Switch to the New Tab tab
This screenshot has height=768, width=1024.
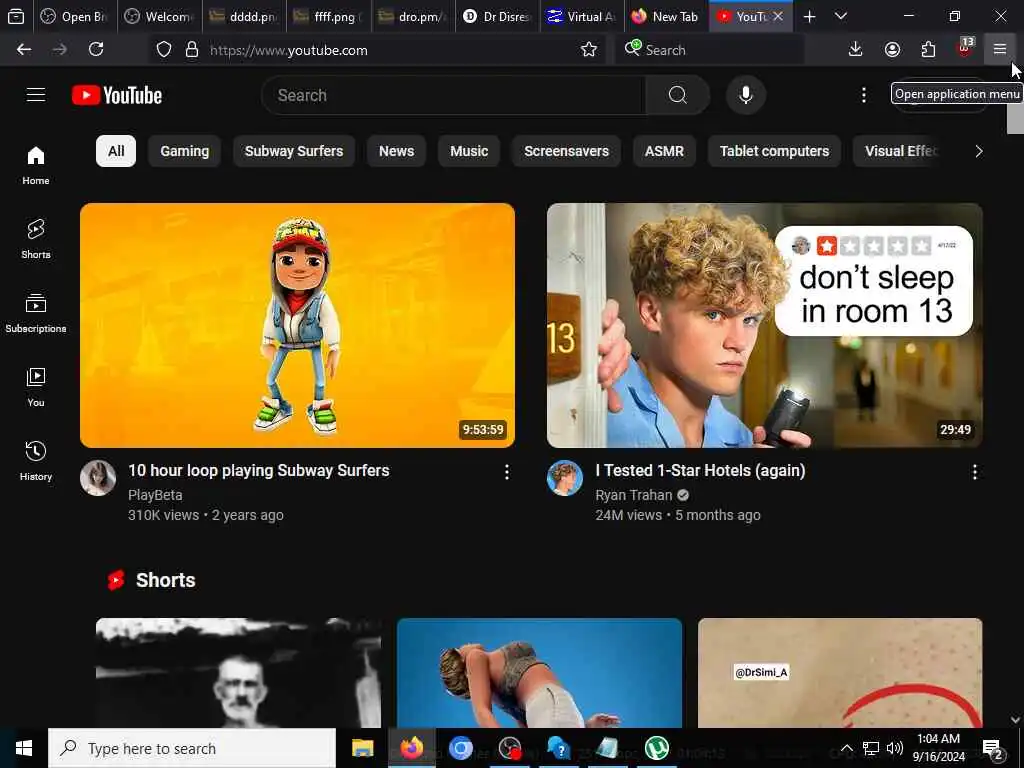666,17
